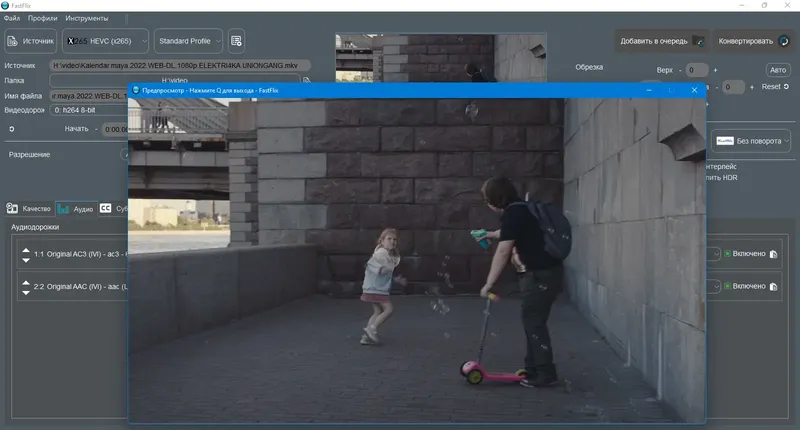Open the dropdown arrow on the AAC track row
Viewport: 800px width, 430px height.
716,286
